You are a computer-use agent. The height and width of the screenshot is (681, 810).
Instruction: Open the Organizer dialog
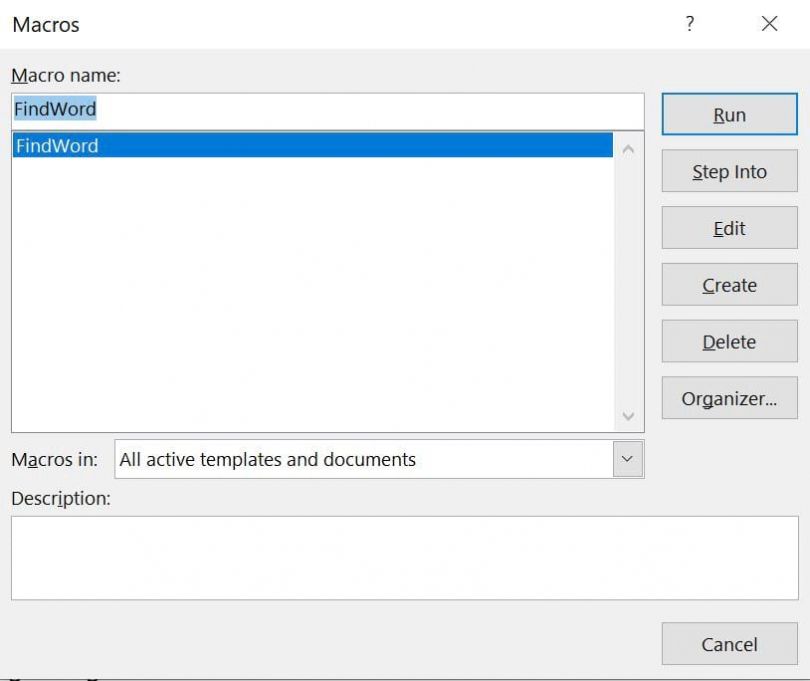pyautogui.click(x=729, y=398)
